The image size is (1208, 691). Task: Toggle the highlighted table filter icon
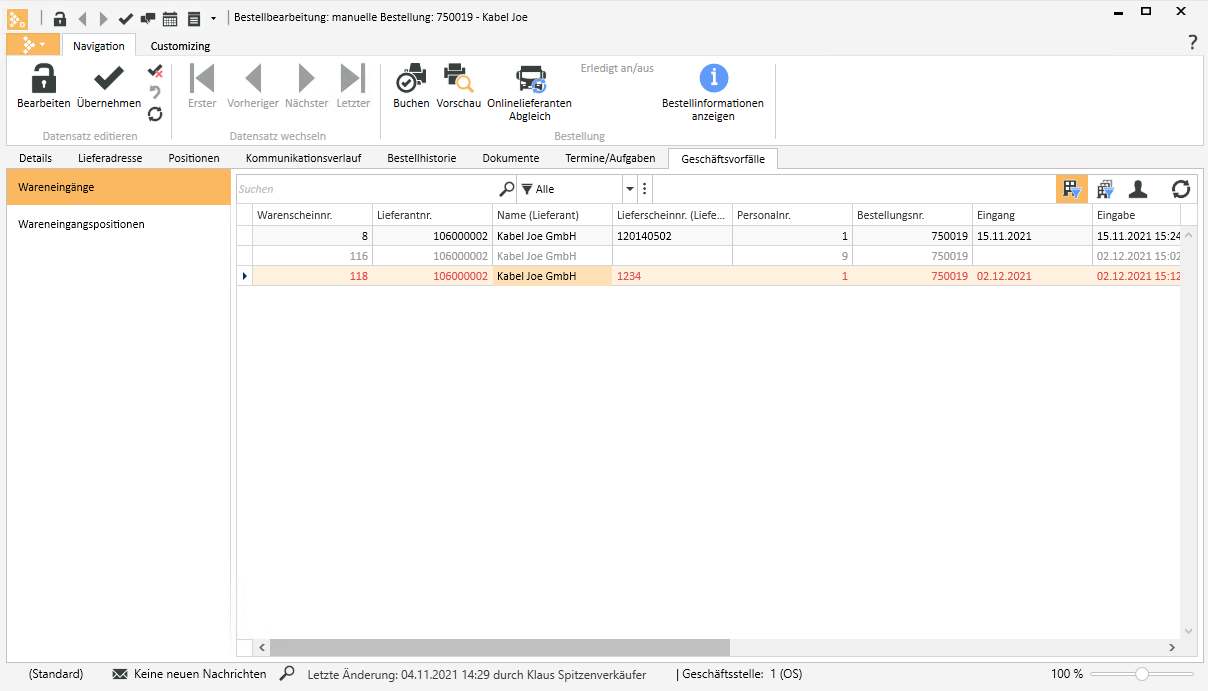click(1072, 189)
